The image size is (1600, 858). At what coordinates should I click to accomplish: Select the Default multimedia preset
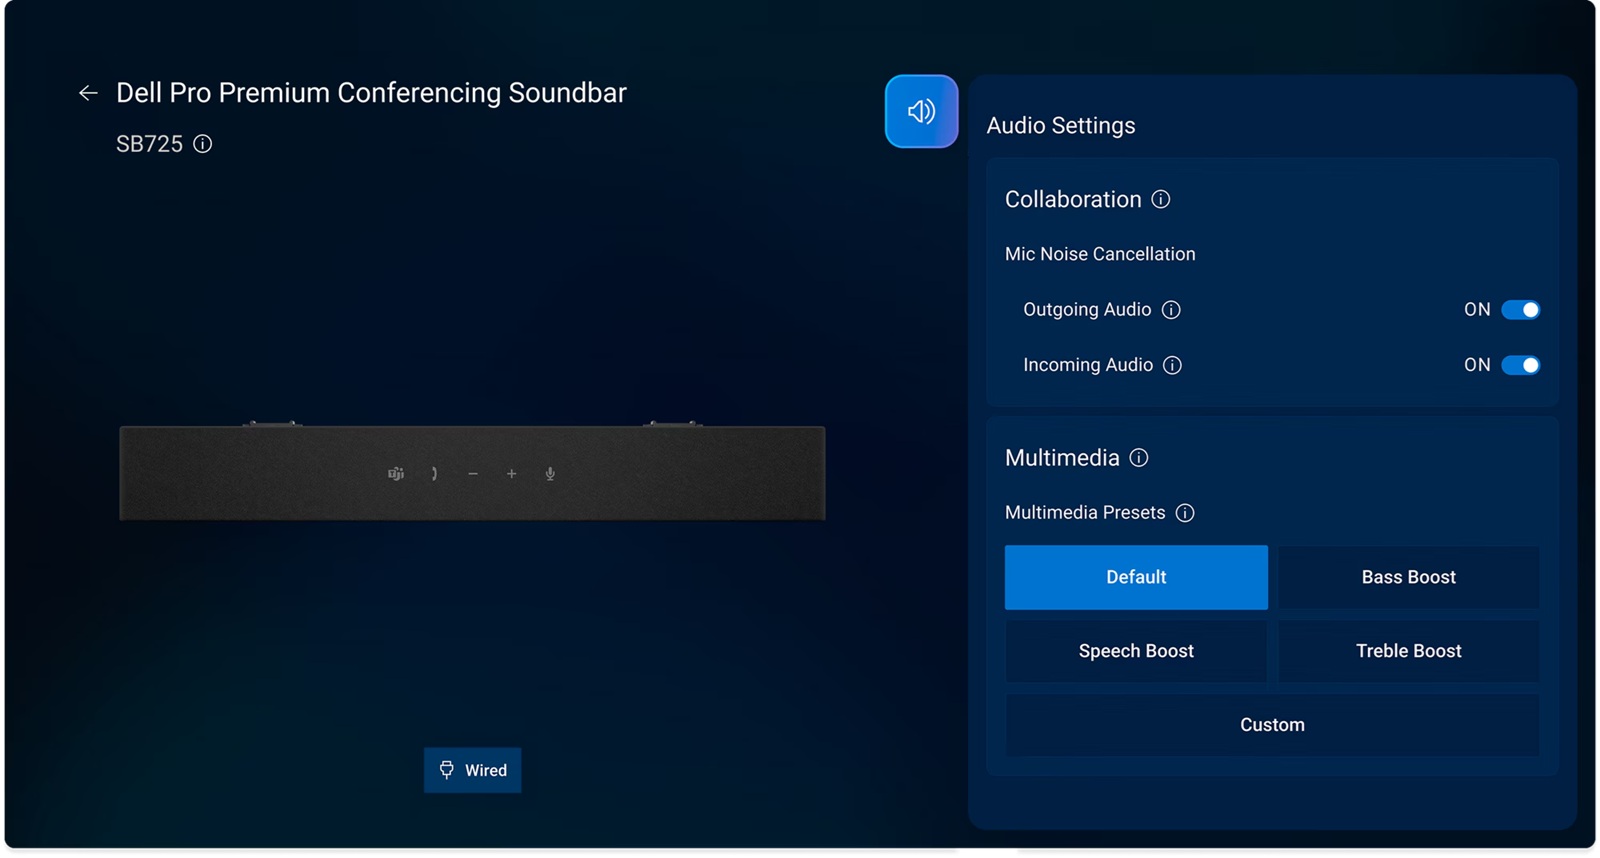(1136, 577)
